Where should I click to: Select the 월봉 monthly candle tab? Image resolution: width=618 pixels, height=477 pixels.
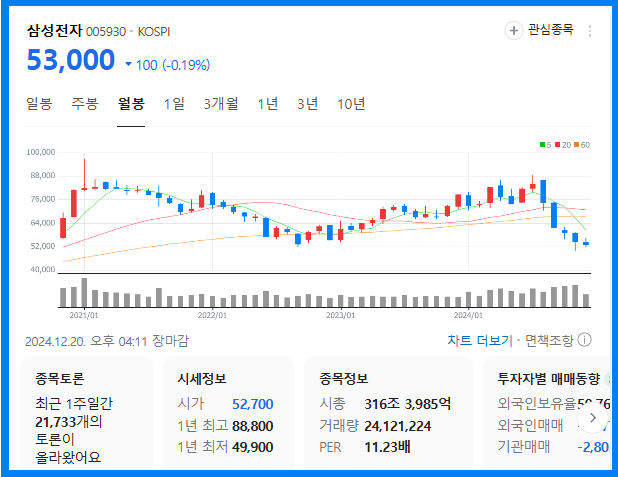pos(131,104)
